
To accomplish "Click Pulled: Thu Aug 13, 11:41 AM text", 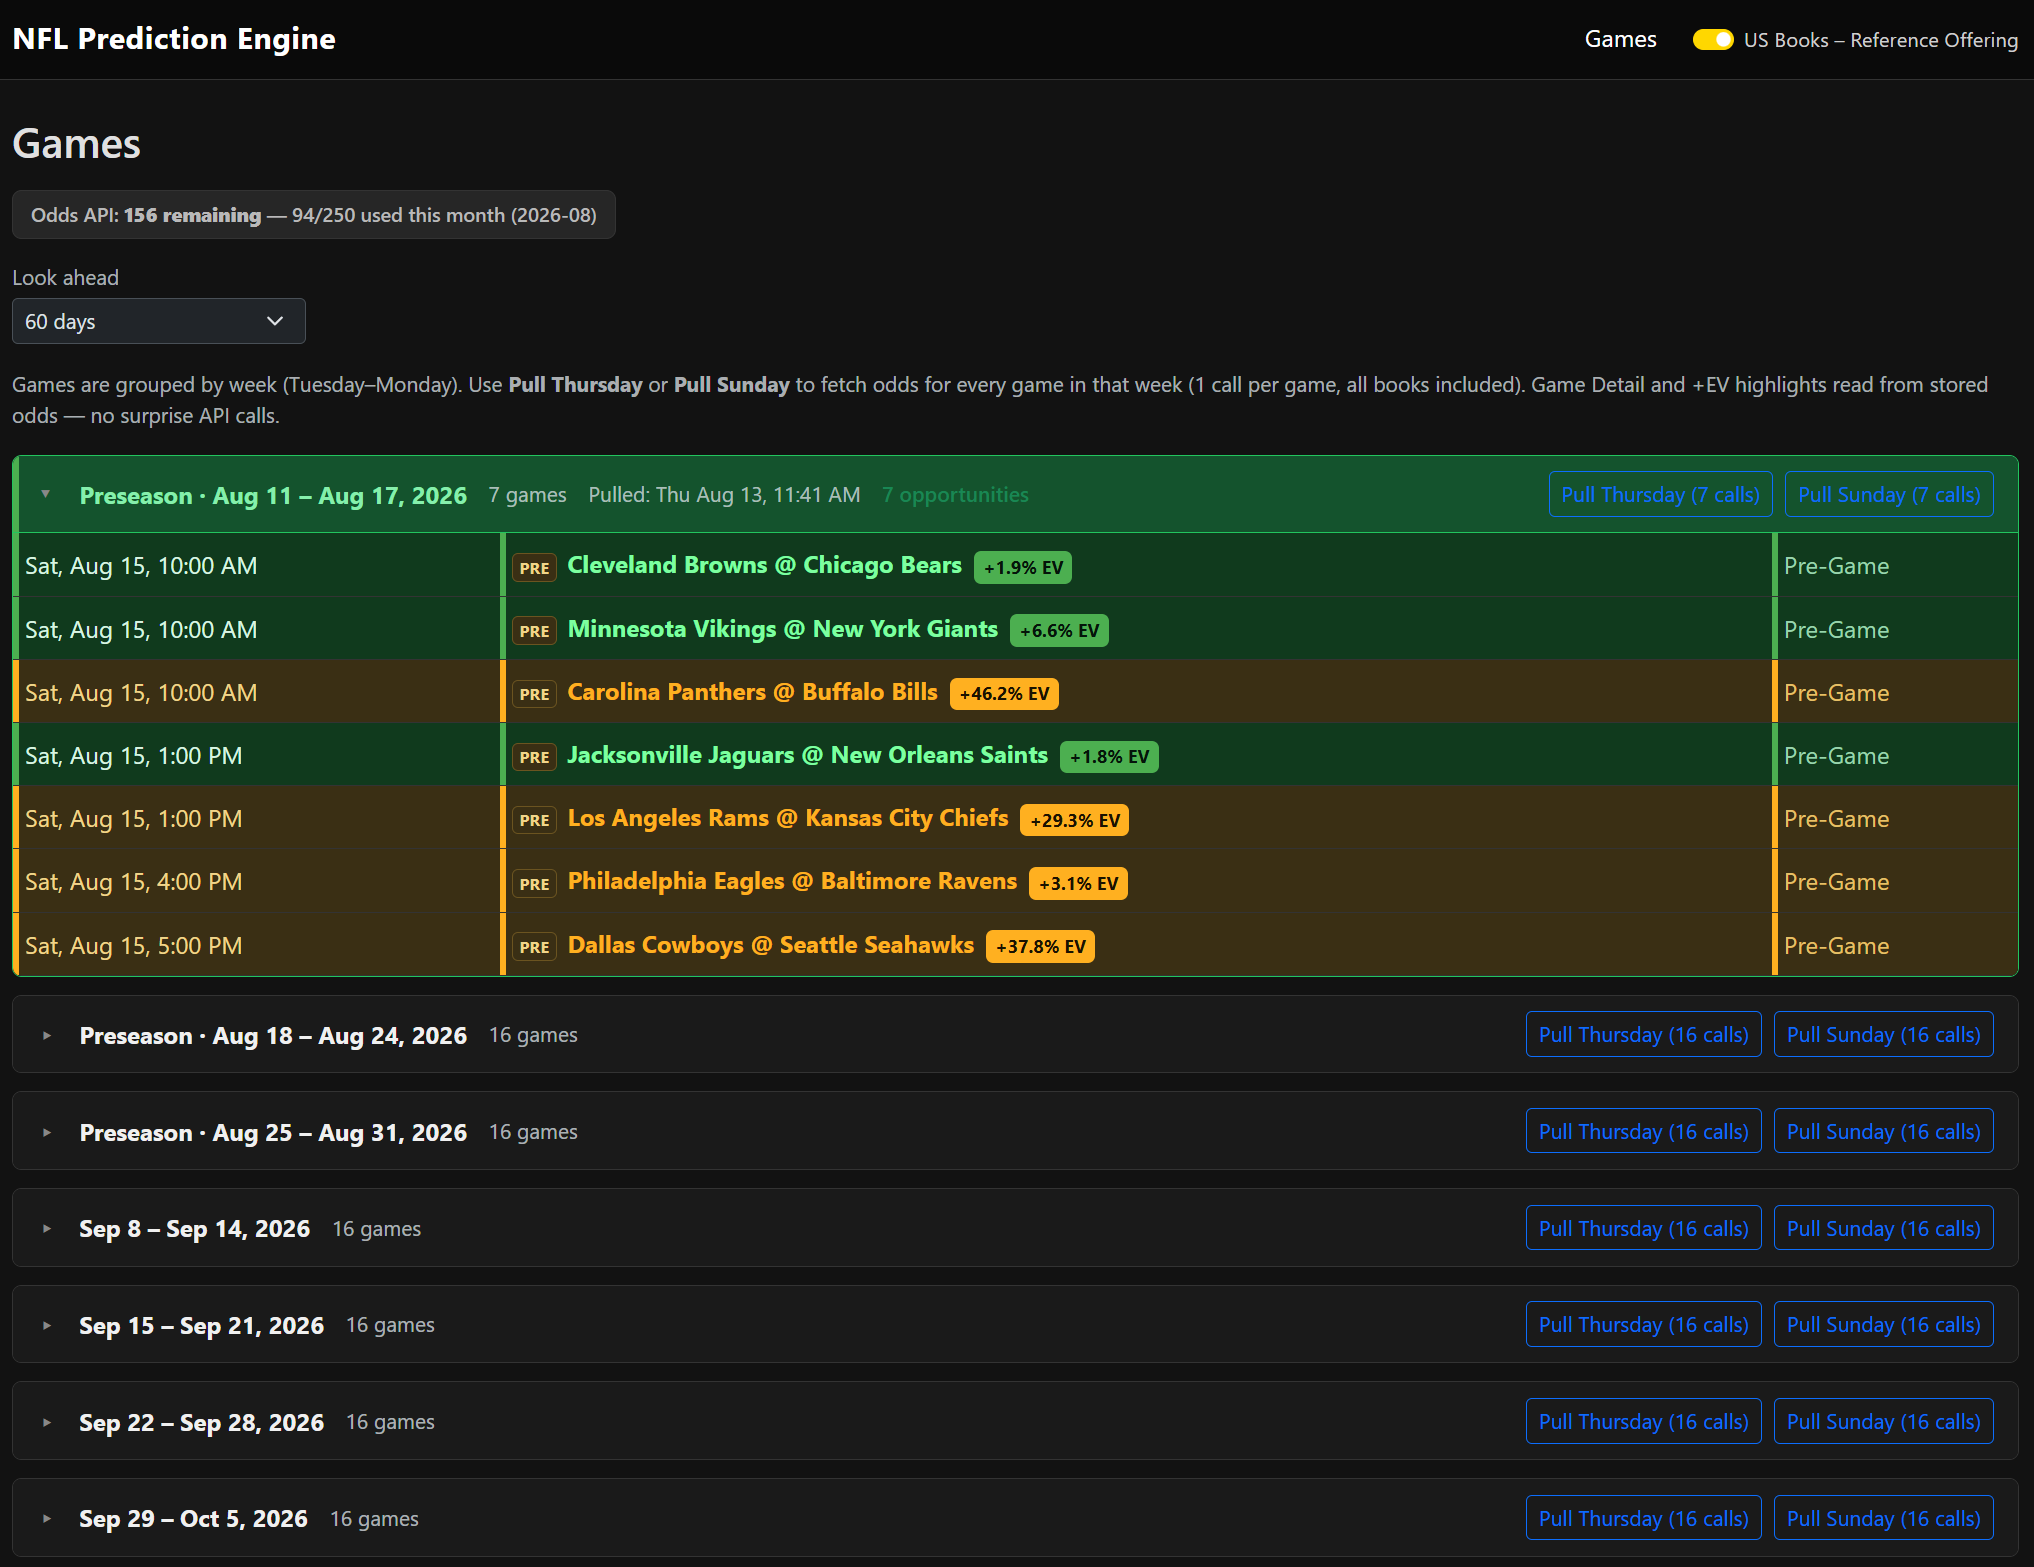I will pyautogui.click(x=724, y=494).
